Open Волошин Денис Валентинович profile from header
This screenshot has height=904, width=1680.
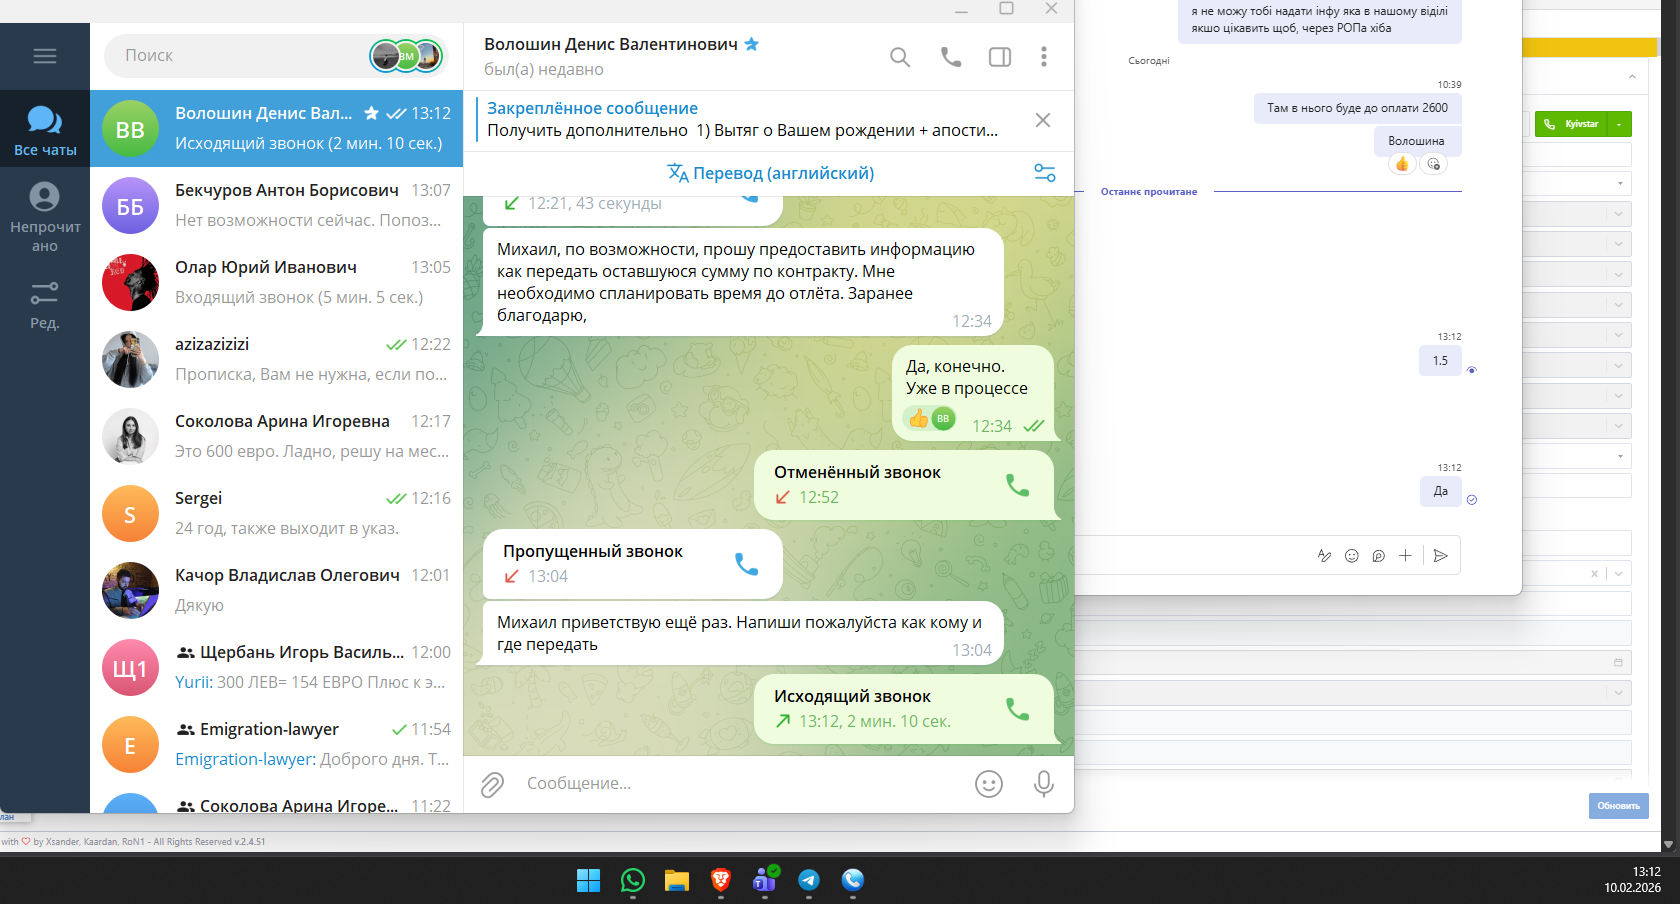click(621, 56)
